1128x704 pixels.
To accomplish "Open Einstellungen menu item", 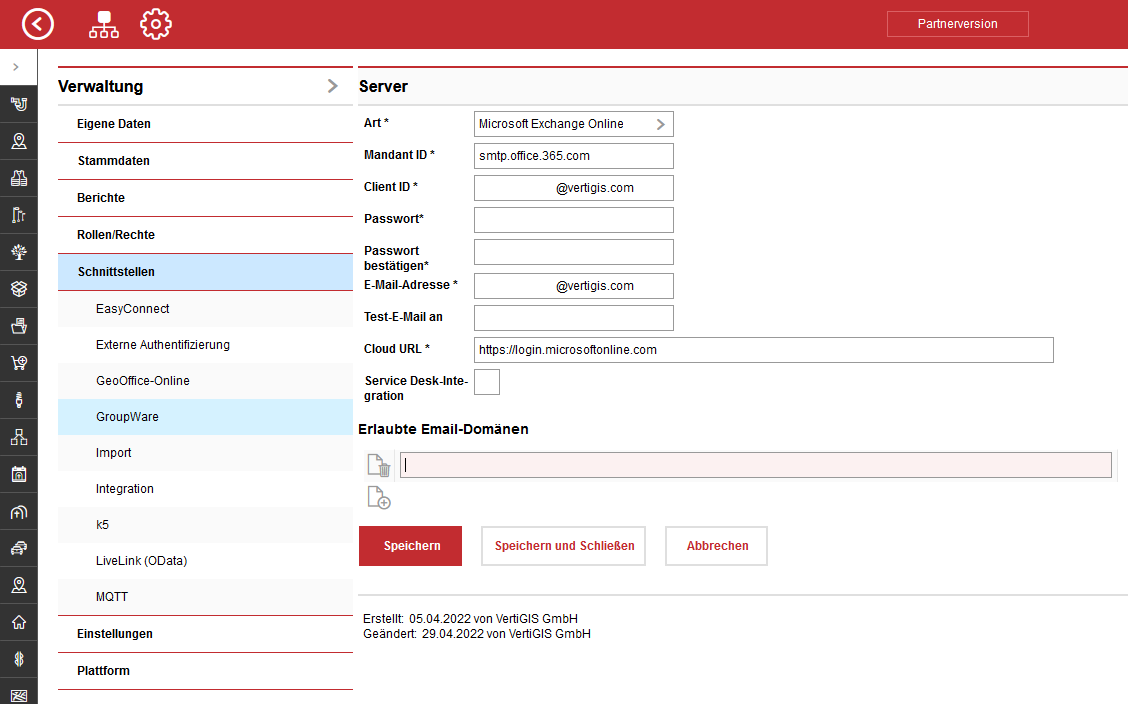I will (x=205, y=634).
